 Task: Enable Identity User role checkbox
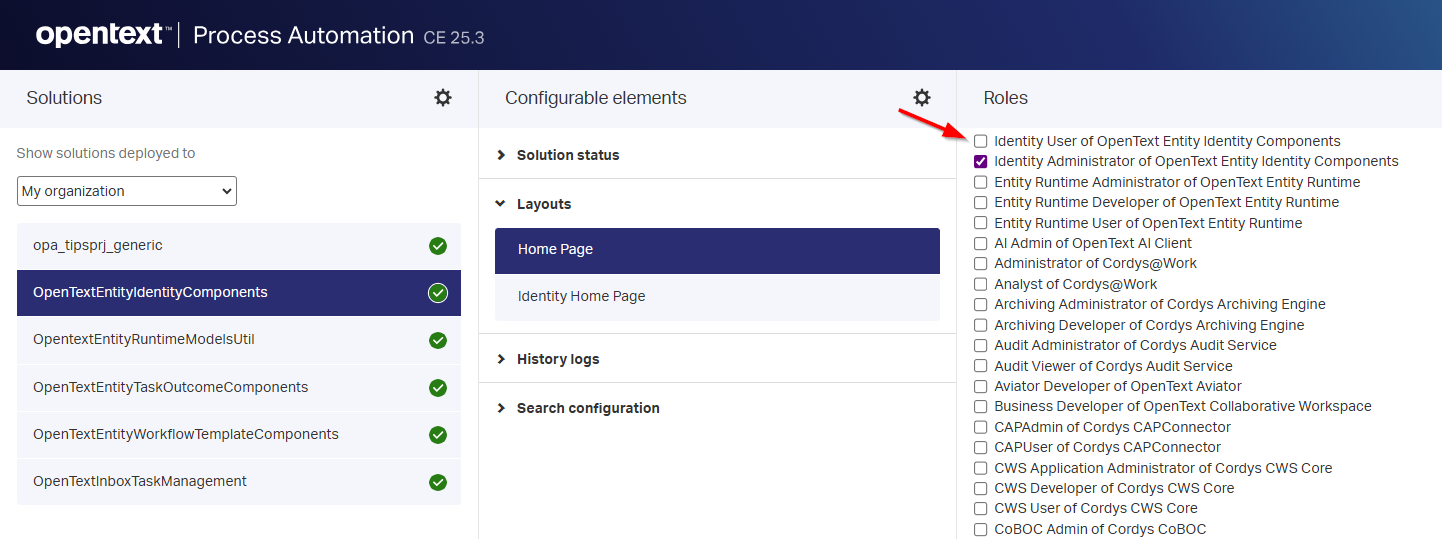(981, 141)
